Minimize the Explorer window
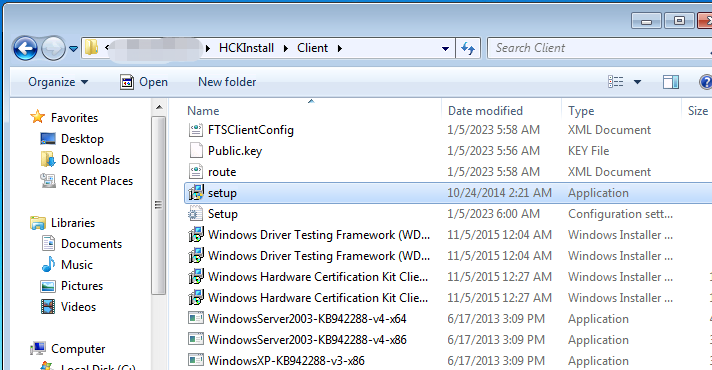Image resolution: width=712 pixels, height=370 pixels. click(647, 21)
